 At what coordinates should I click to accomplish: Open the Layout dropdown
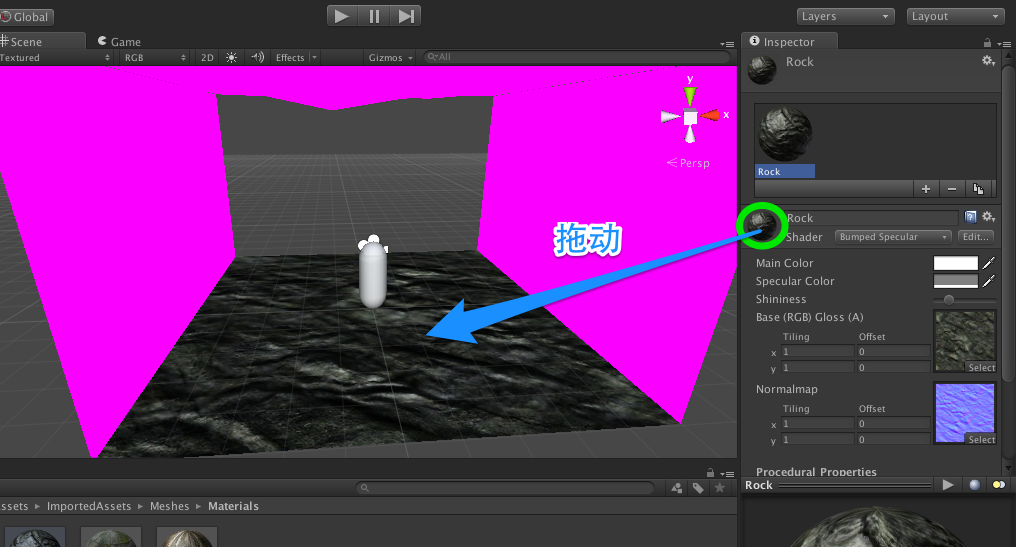[956, 16]
